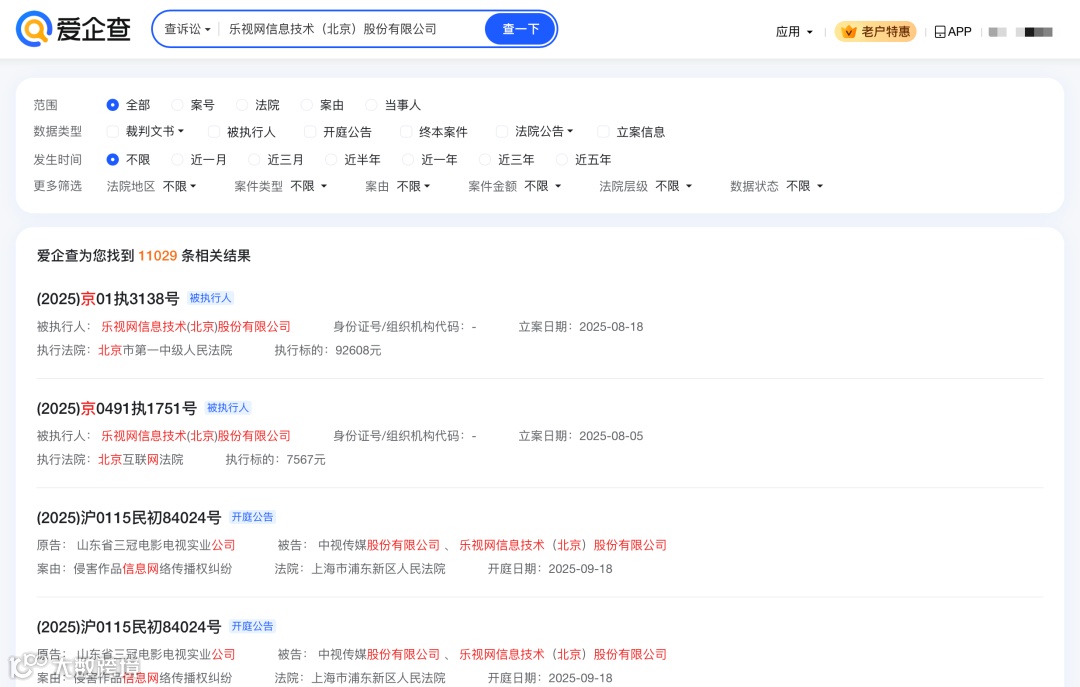The image size is (1080, 687).
Task: Click 执行标的 value 92608元
Action: point(358,350)
